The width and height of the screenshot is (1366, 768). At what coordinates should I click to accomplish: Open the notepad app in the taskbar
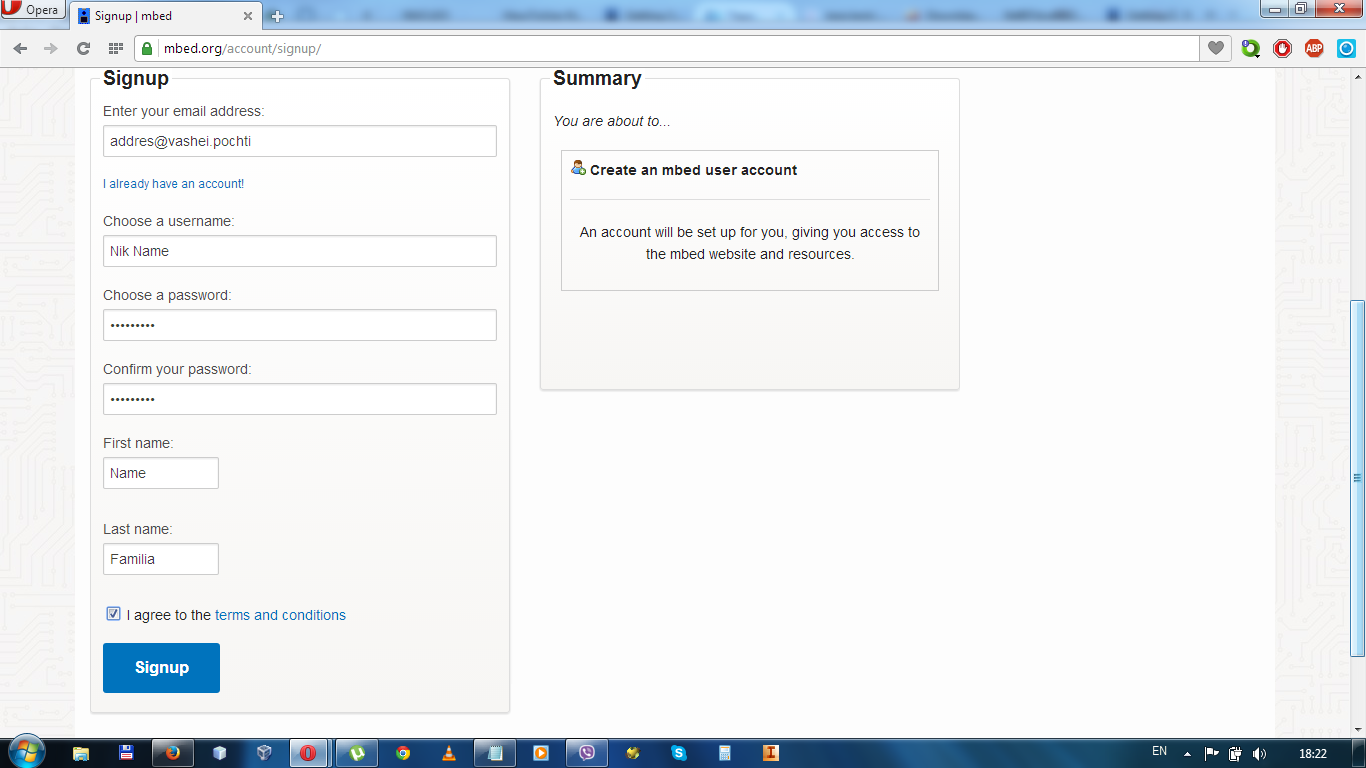pos(495,753)
